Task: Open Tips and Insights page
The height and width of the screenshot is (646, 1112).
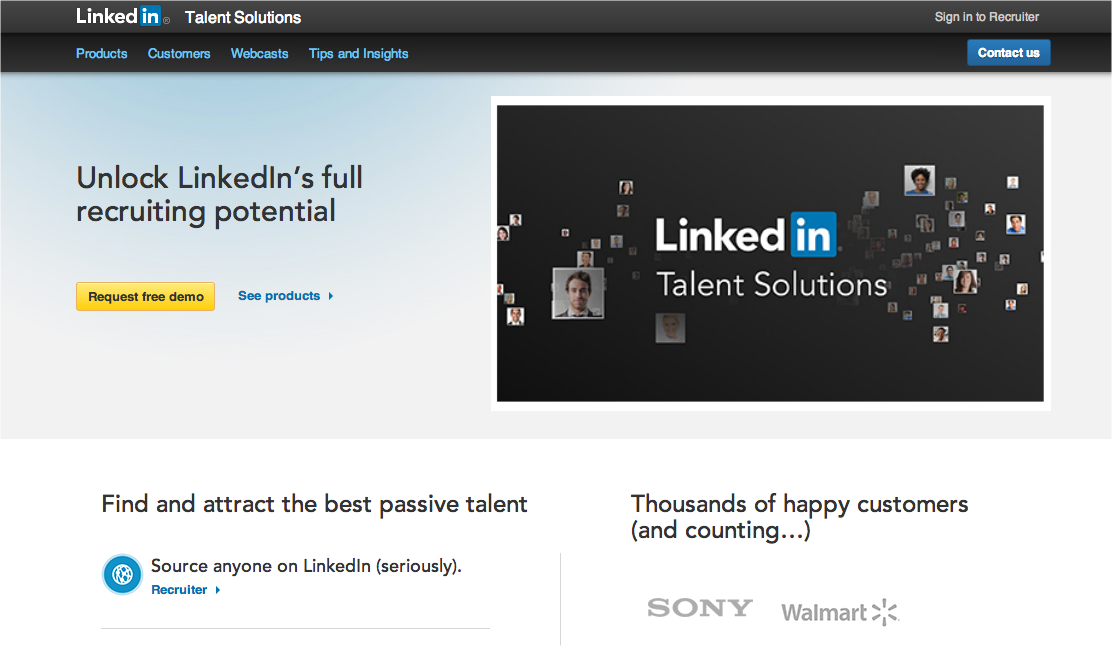Action: pyautogui.click(x=358, y=54)
